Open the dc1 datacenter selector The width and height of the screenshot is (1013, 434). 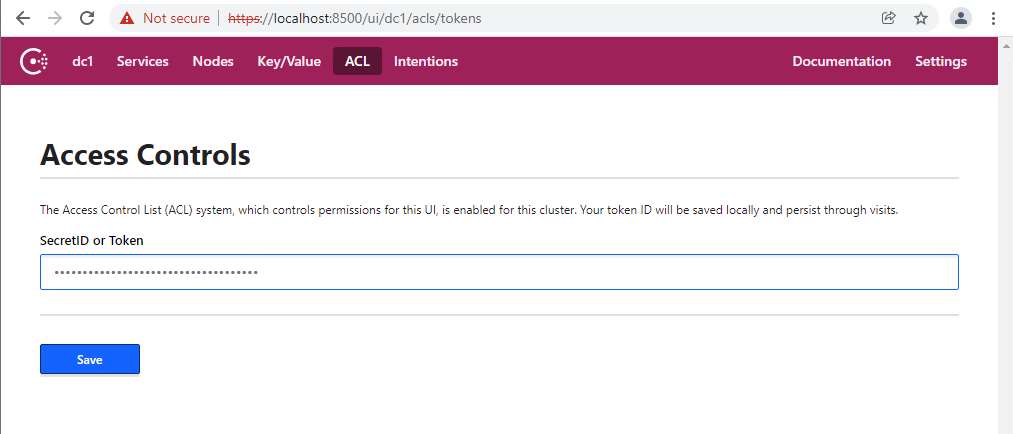pyautogui.click(x=82, y=62)
